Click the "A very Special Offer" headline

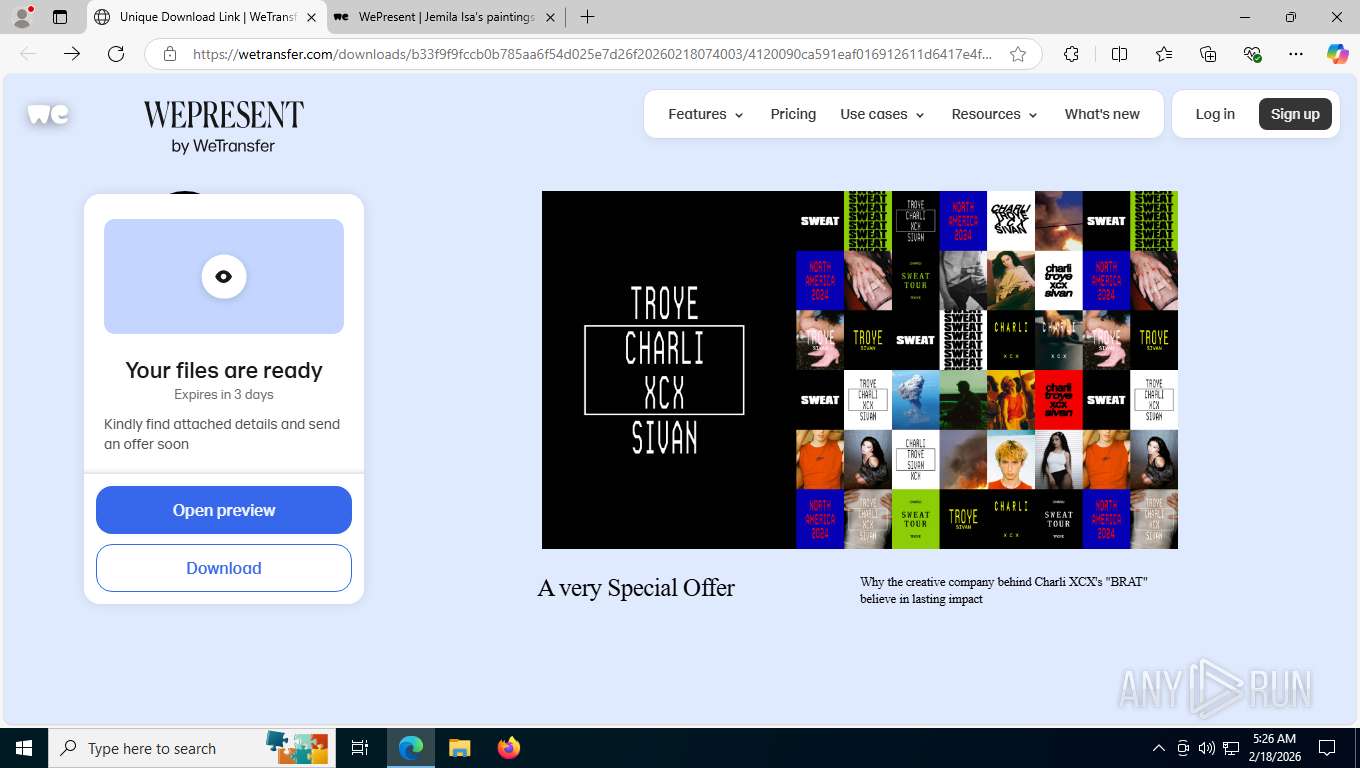click(x=636, y=588)
